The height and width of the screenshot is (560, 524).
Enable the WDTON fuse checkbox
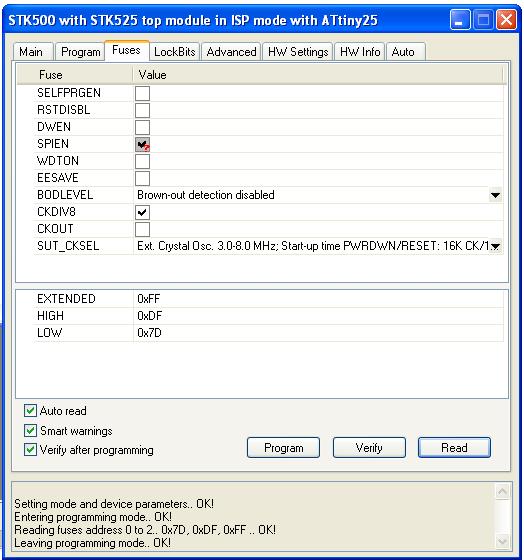[x=142, y=161]
